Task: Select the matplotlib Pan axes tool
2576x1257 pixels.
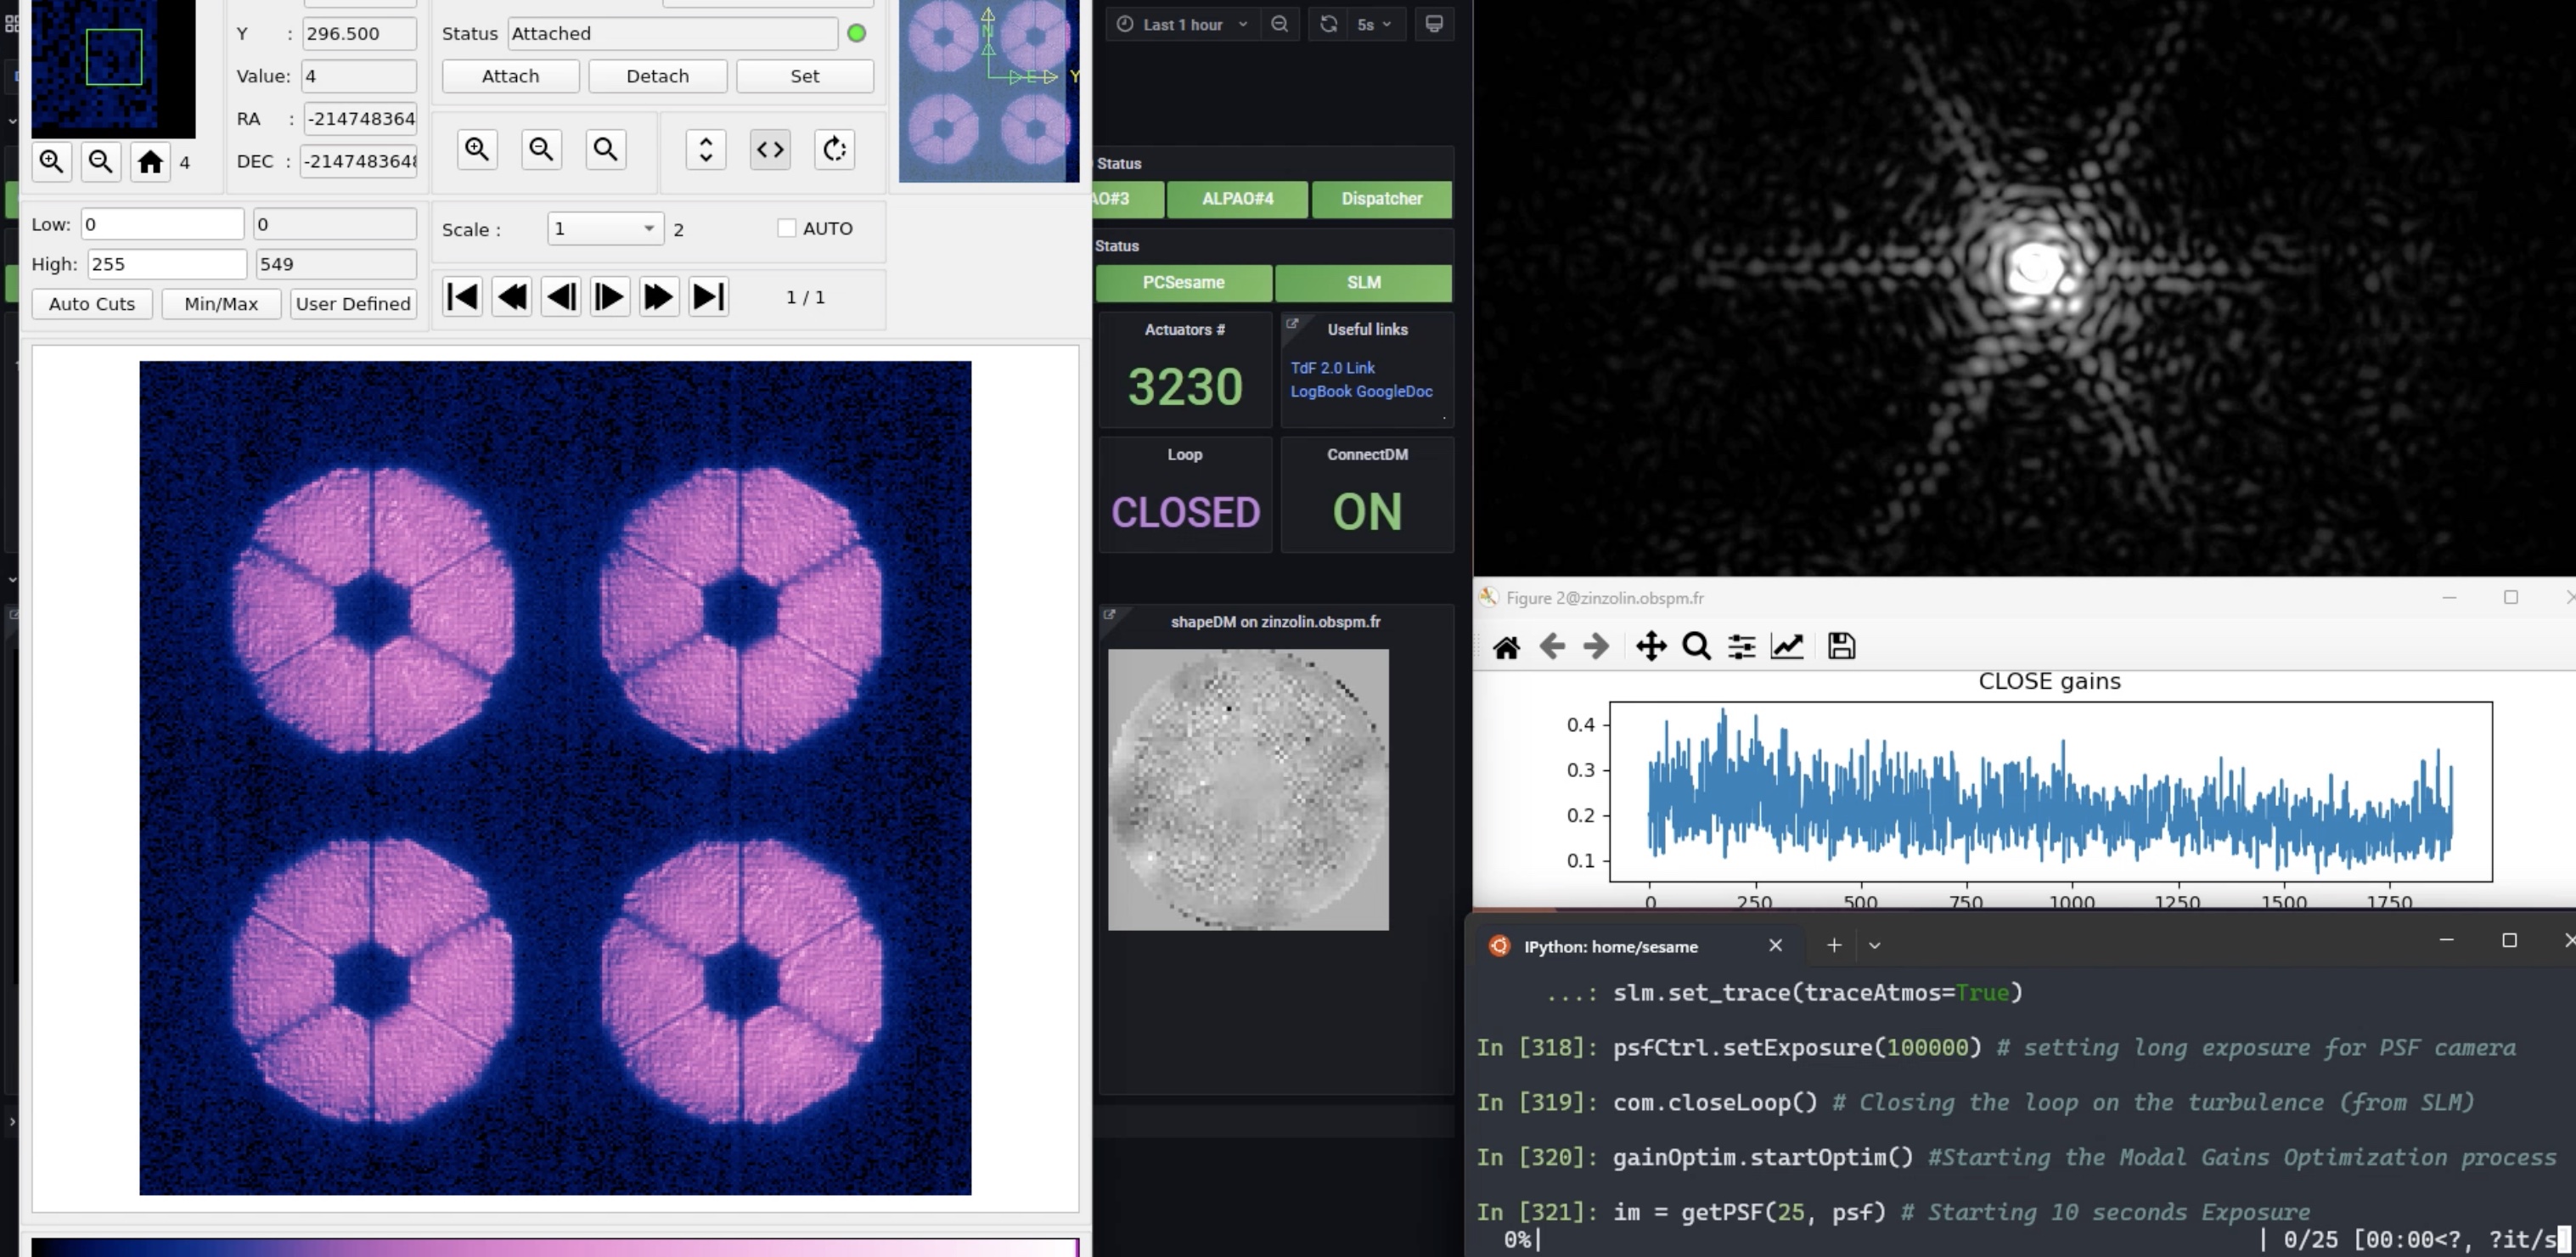Action: [1651, 647]
